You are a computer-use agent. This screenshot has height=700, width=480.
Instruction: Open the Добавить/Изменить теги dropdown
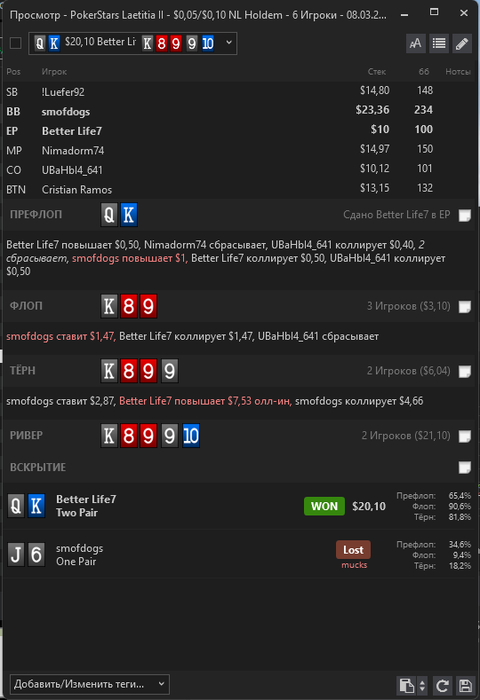coord(90,684)
